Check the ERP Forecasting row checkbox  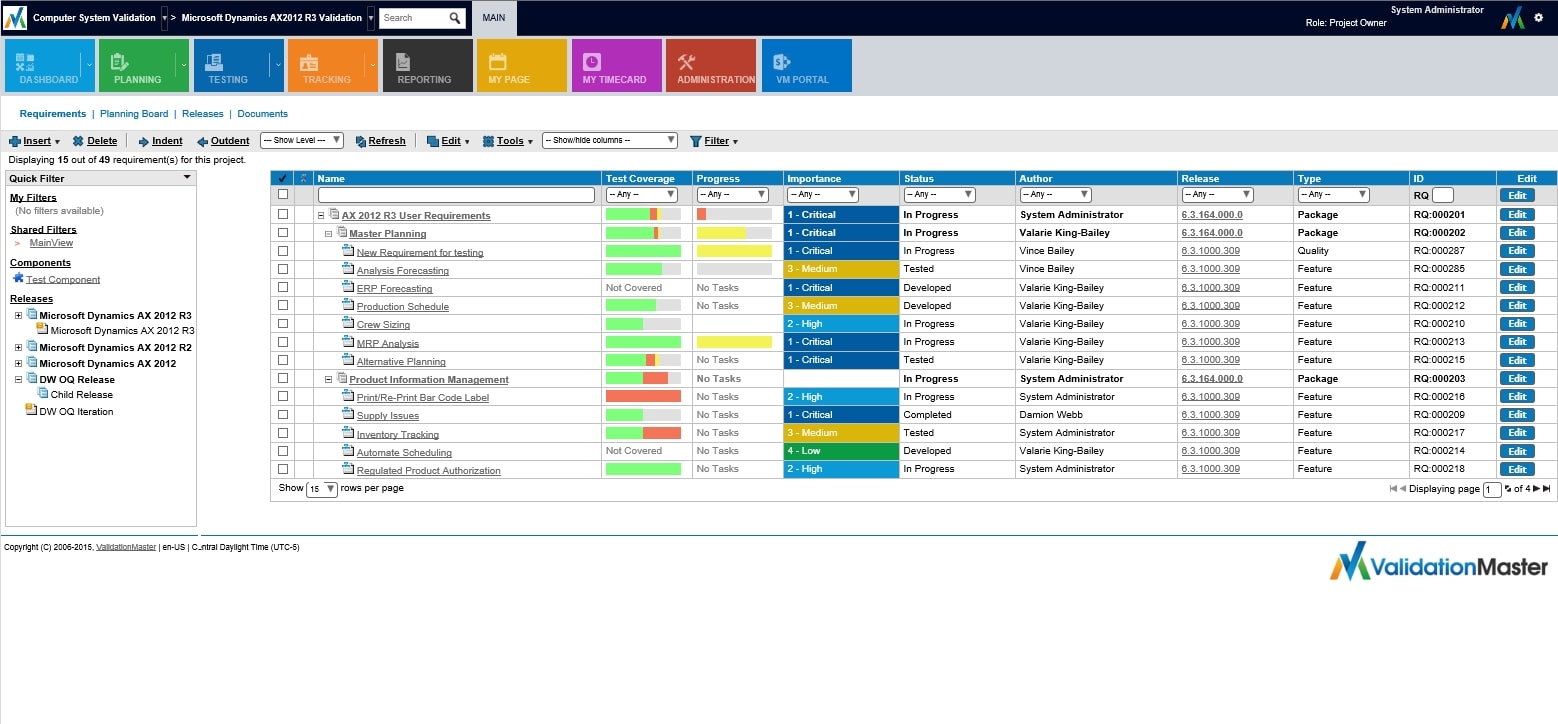pyautogui.click(x=283, y=287)
